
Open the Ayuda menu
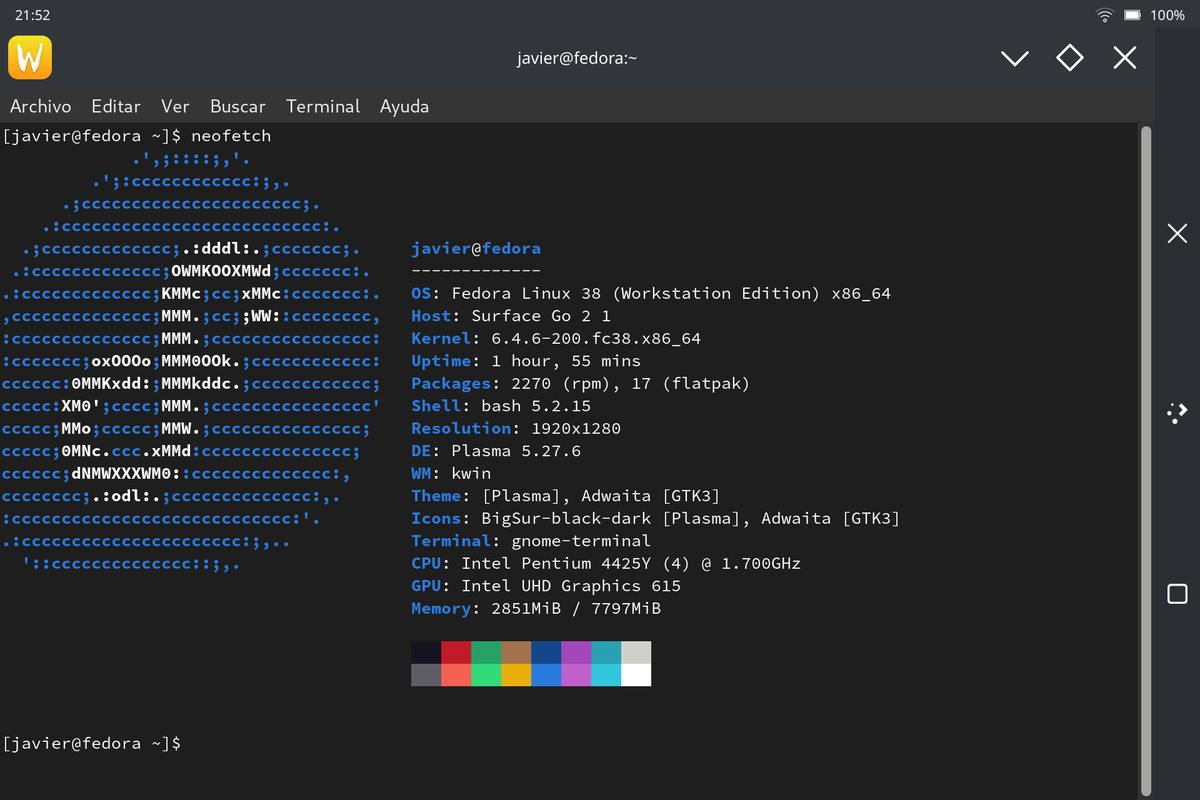(404, 106)
